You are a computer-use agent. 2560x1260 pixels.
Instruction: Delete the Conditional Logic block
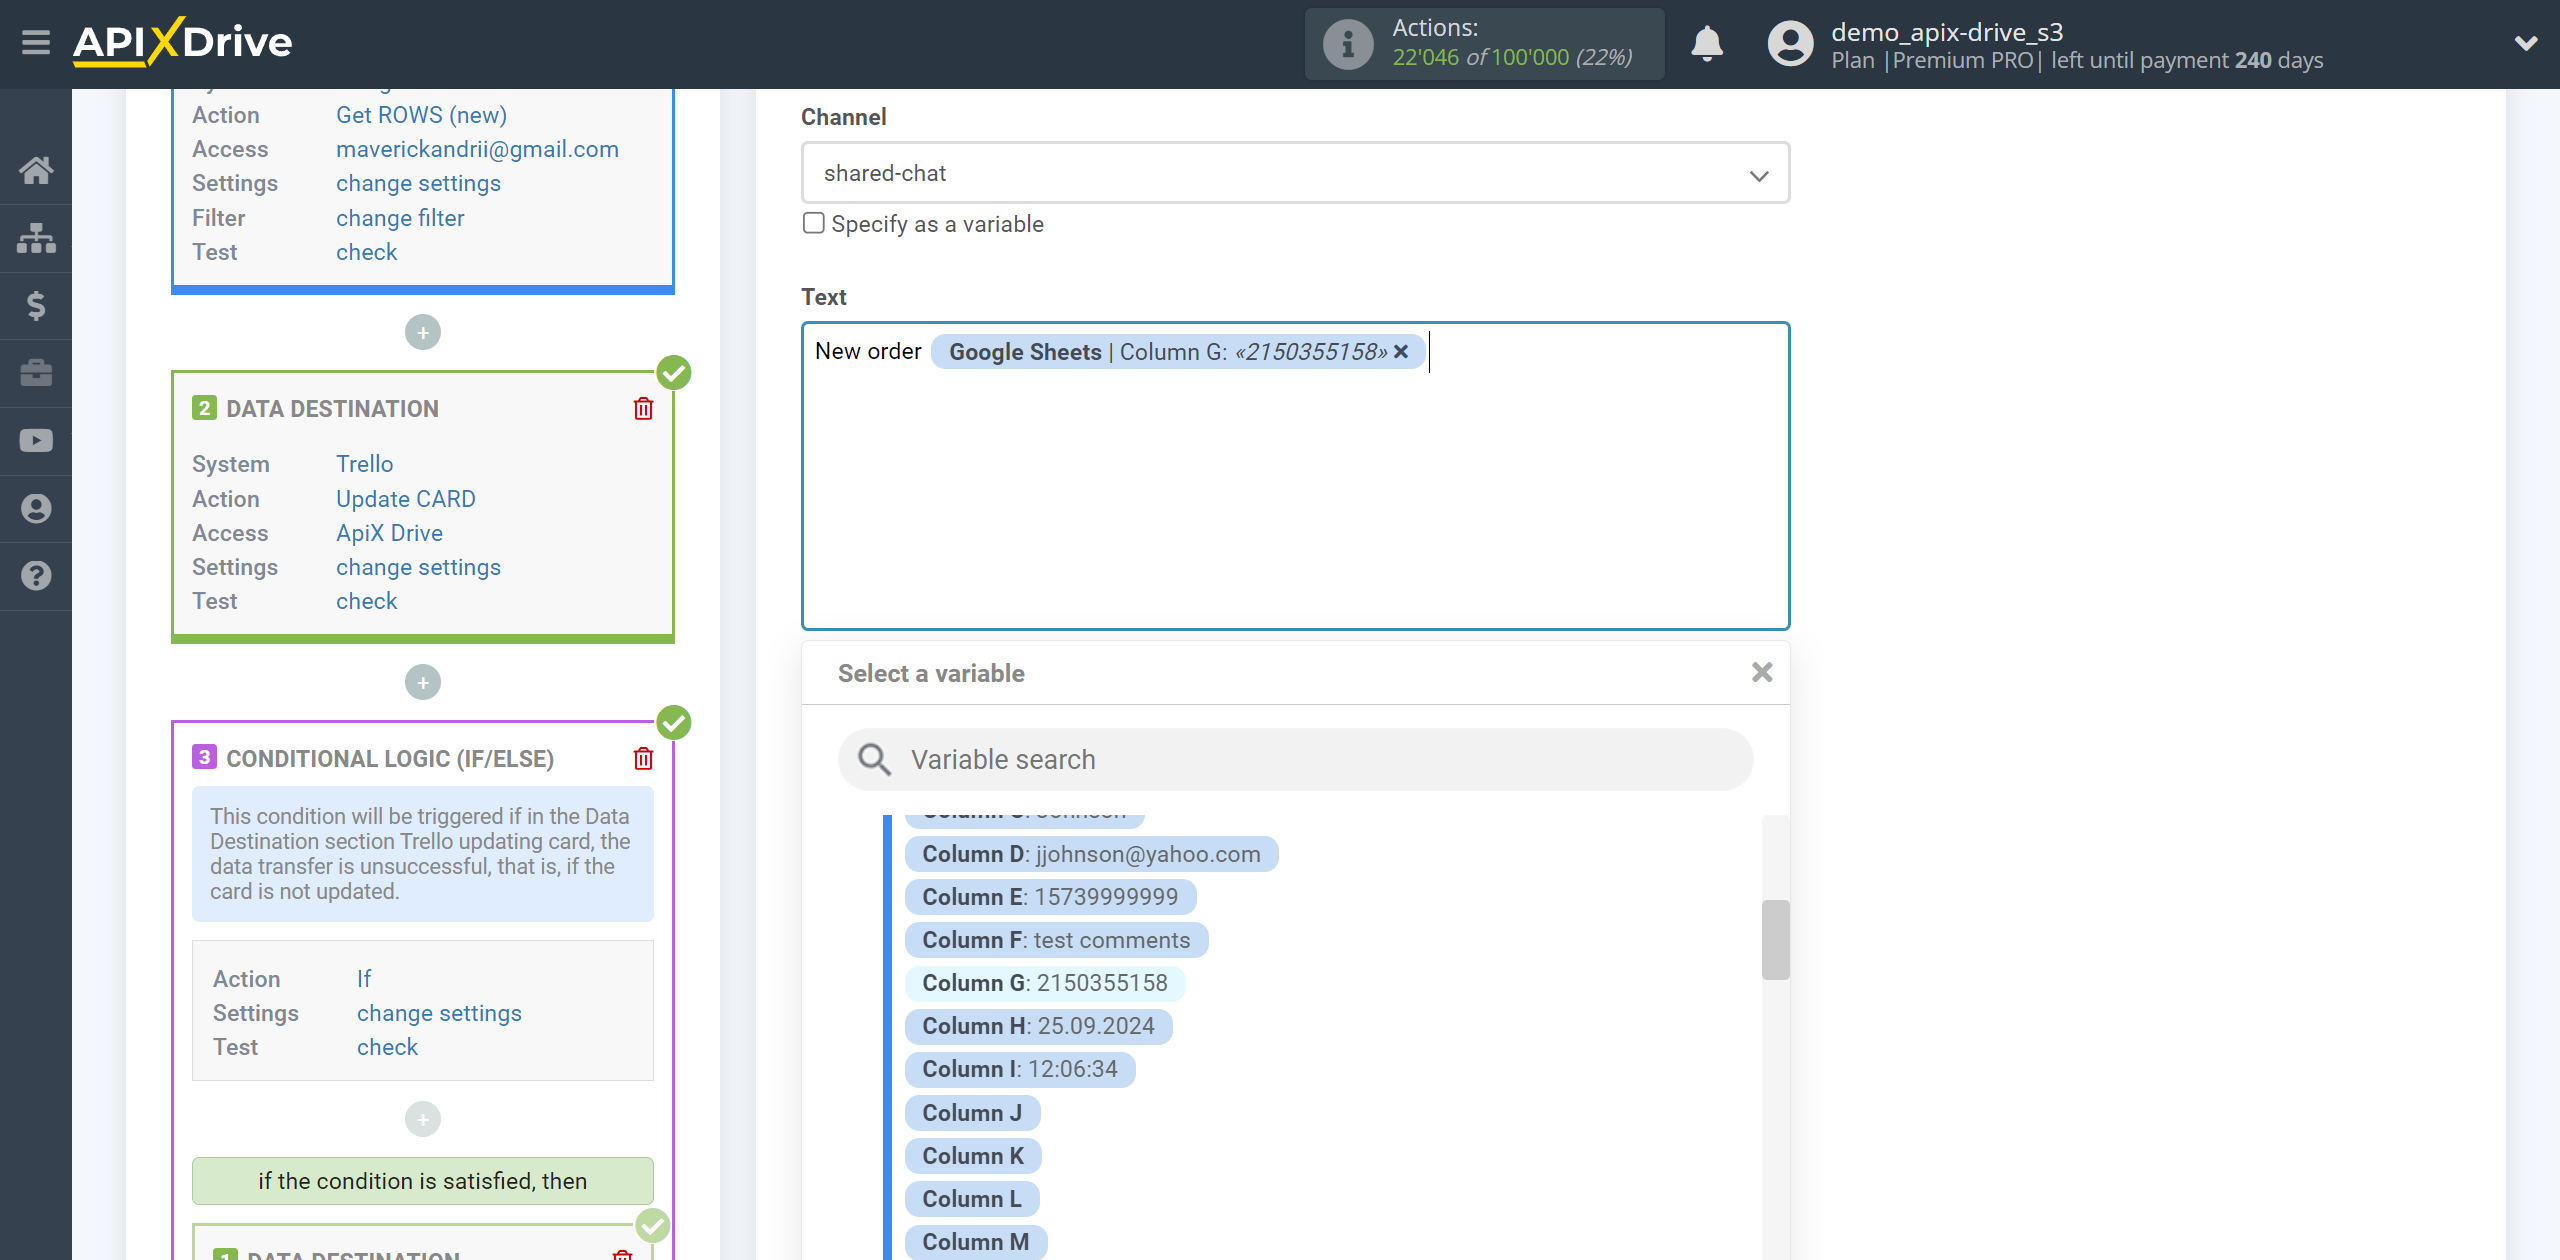643,759
